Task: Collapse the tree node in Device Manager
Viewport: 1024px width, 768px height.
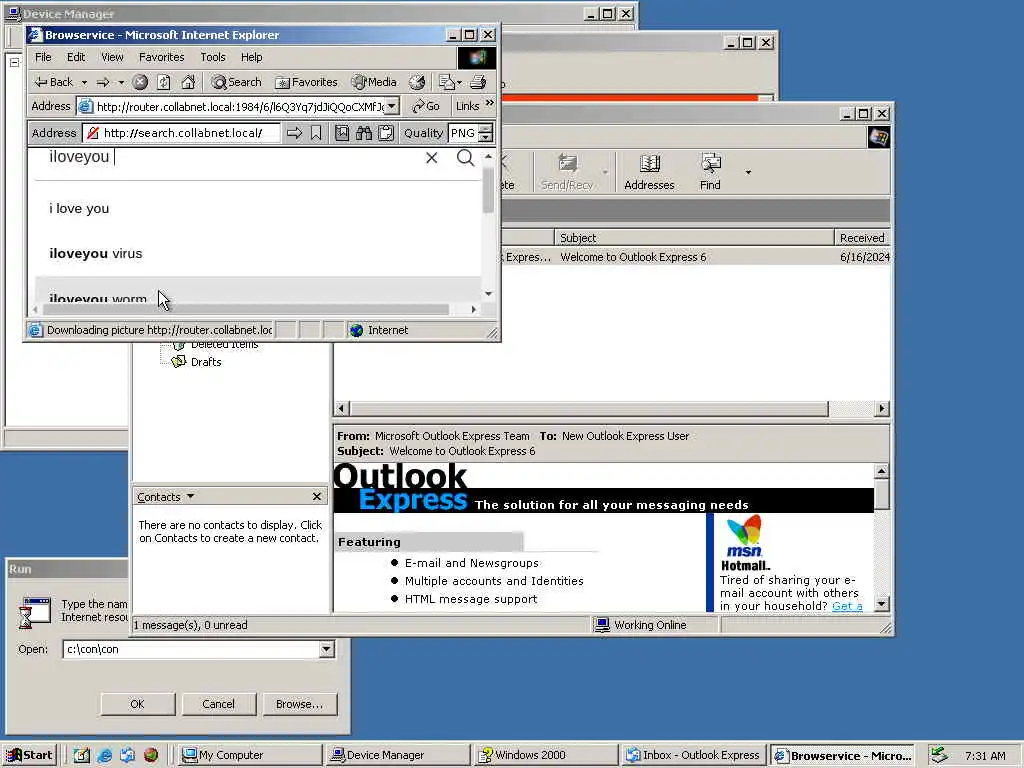Action: tap(14, 63)
